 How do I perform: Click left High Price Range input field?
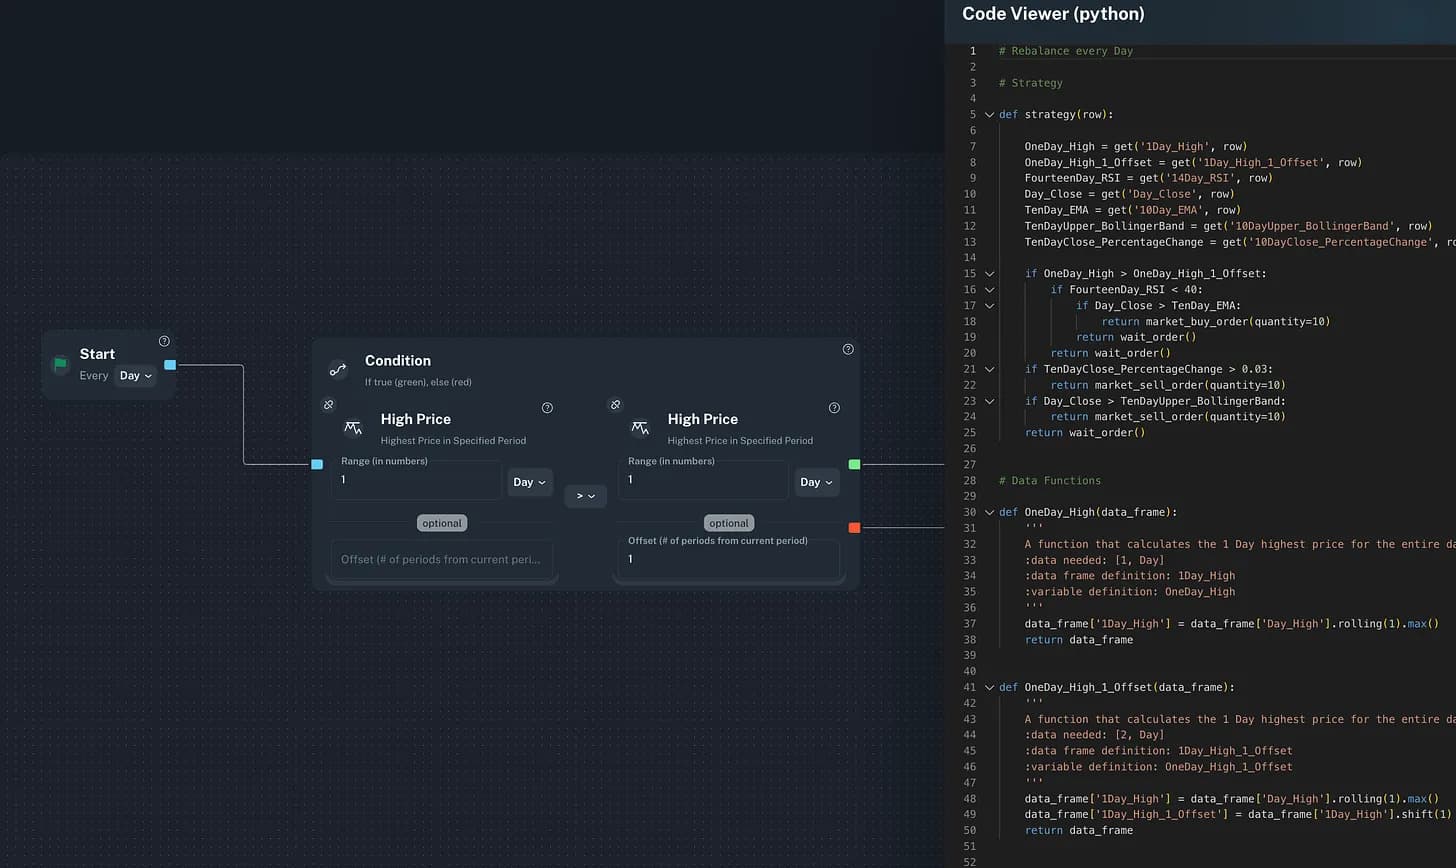pos(416,479)
